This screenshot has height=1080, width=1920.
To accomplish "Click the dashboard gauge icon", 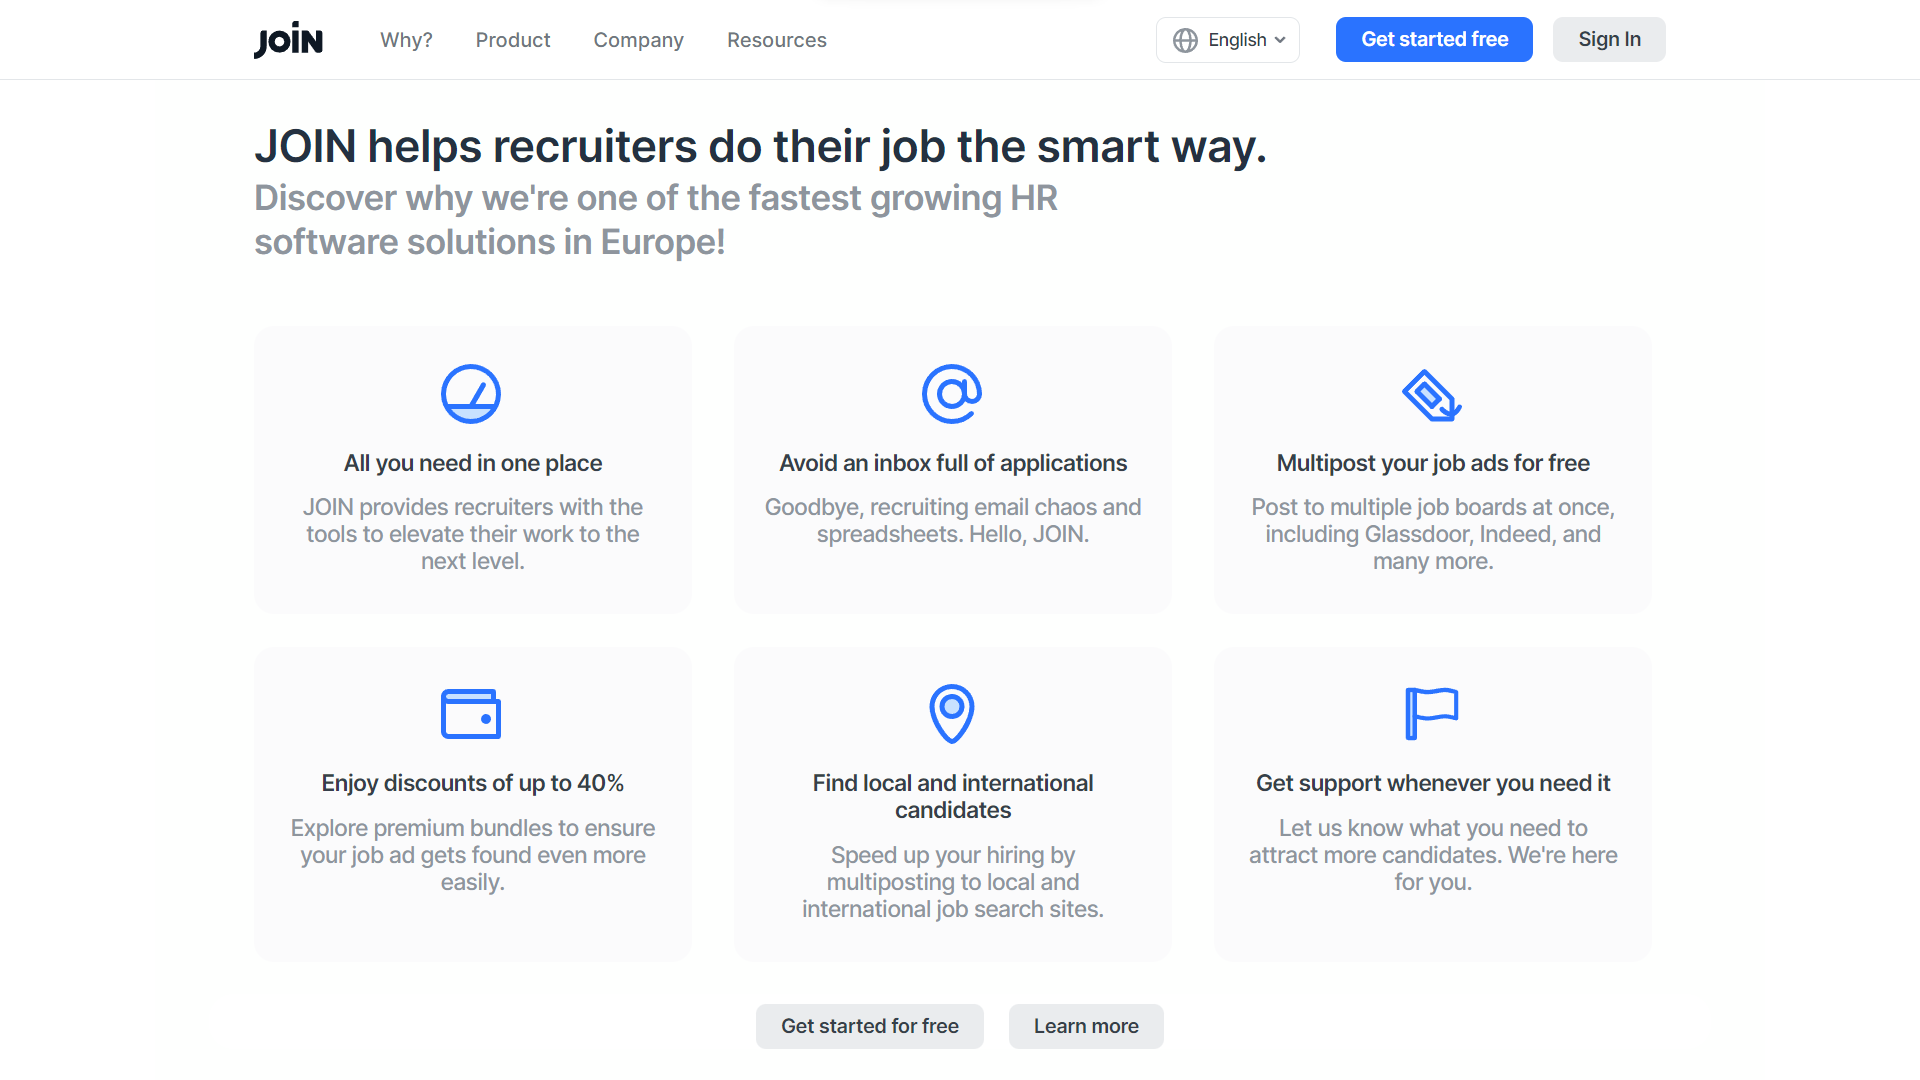I will (x=471, y=394).
